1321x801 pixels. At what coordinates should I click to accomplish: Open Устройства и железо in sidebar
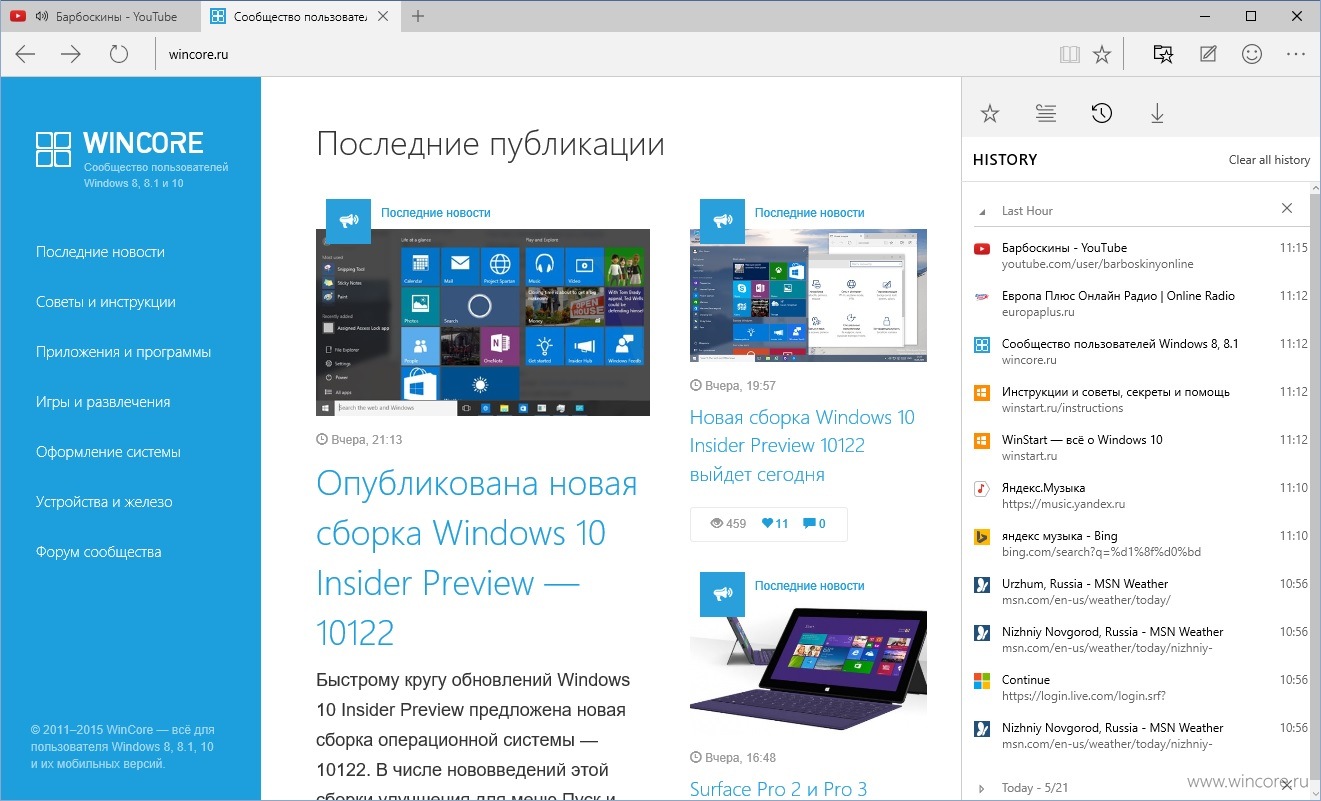(104, 502)
